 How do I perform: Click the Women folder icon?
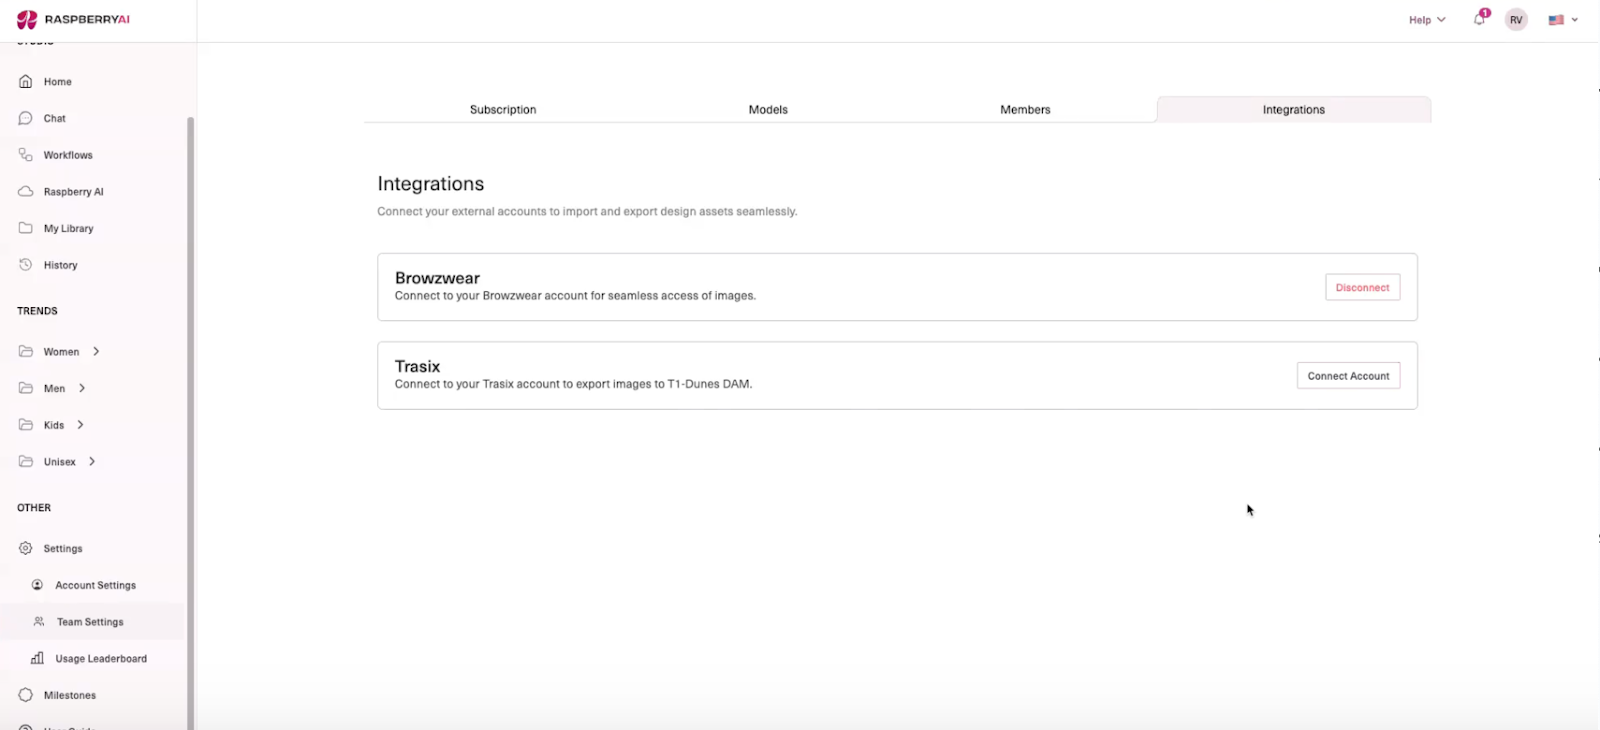click(26, 351)
